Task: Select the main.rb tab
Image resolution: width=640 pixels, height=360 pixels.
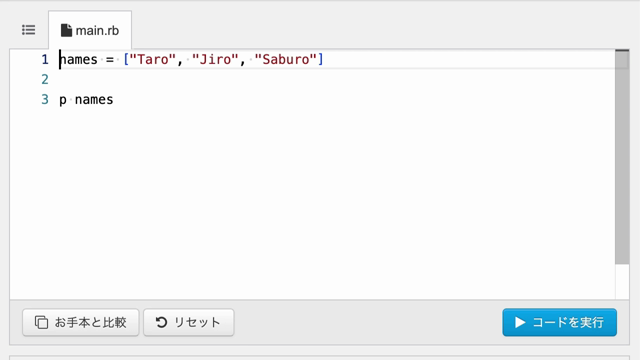Action: pyautogui.click(x=90, y=30)
